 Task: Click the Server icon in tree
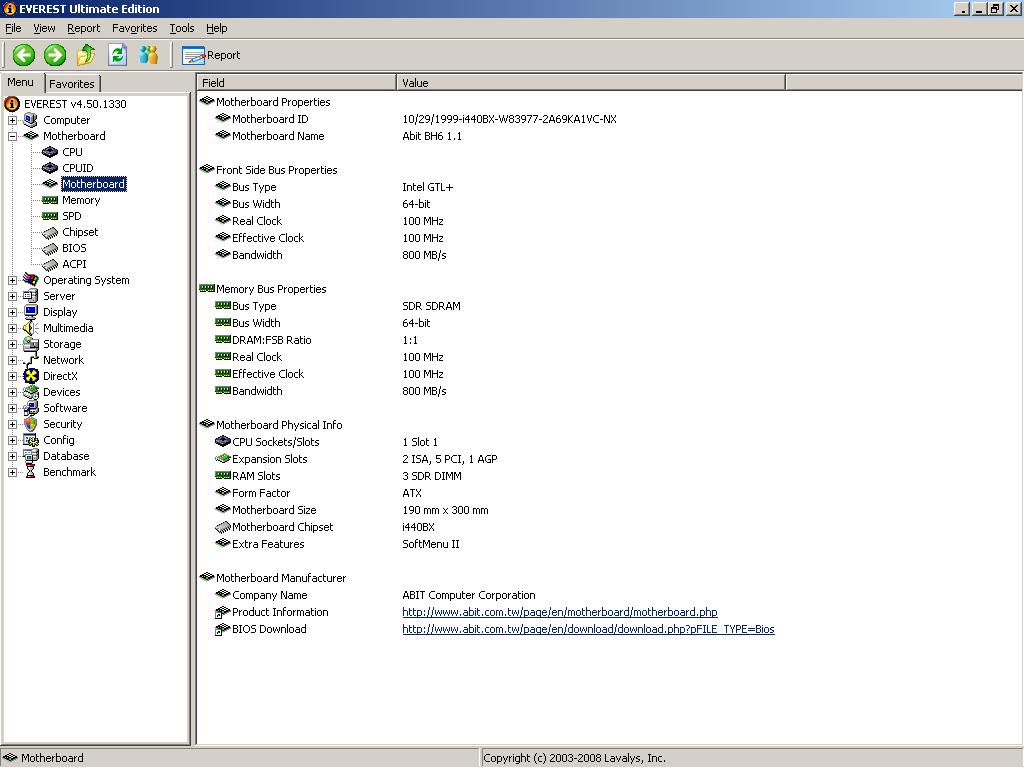[31, 296]
